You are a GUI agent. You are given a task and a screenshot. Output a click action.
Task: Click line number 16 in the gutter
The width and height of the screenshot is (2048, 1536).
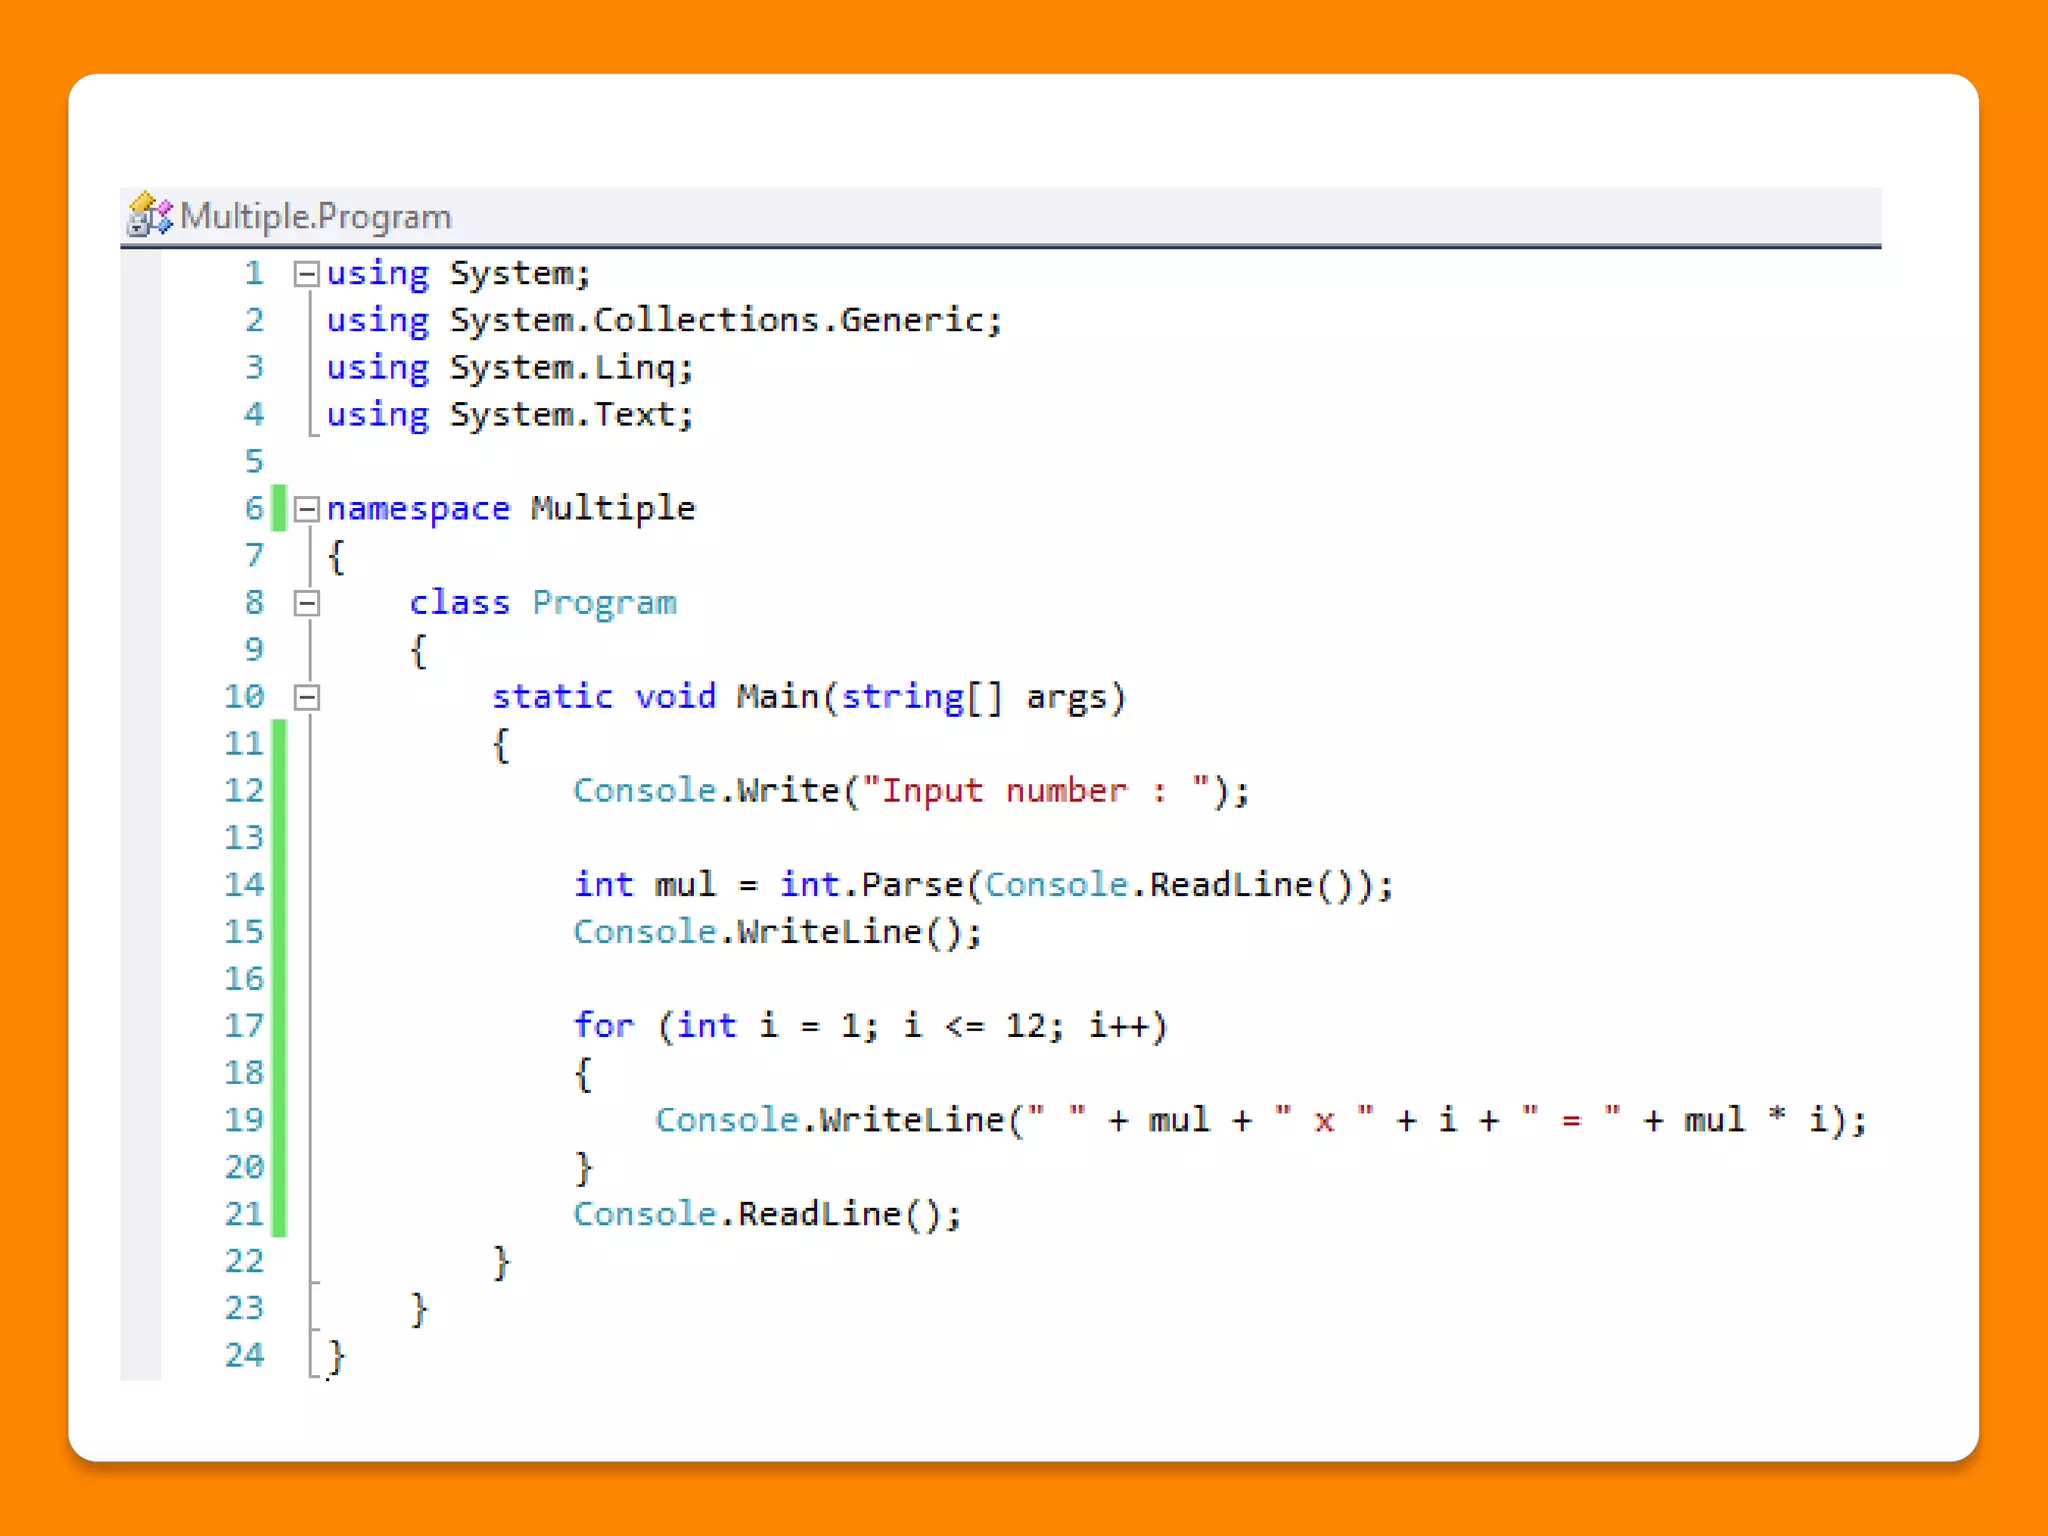coord(244,979)
